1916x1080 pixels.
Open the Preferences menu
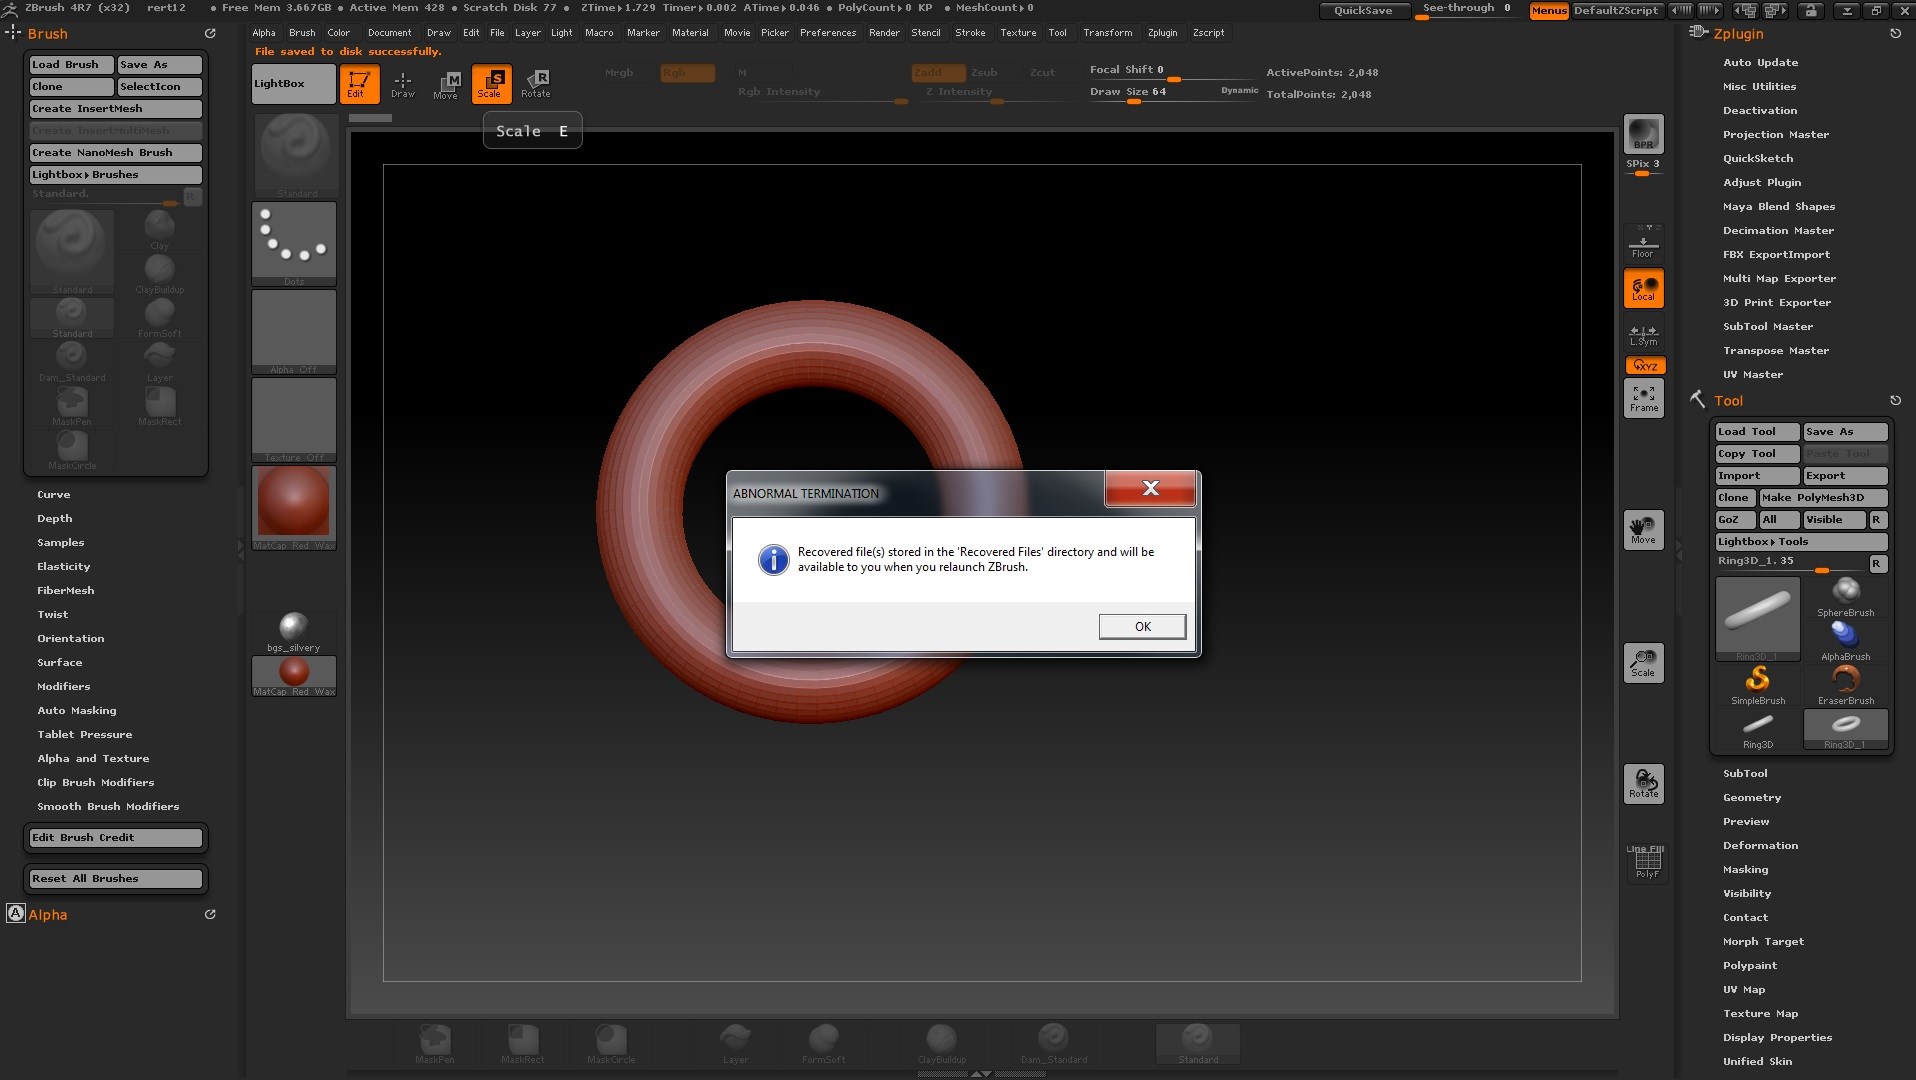[x=828, y=33]
